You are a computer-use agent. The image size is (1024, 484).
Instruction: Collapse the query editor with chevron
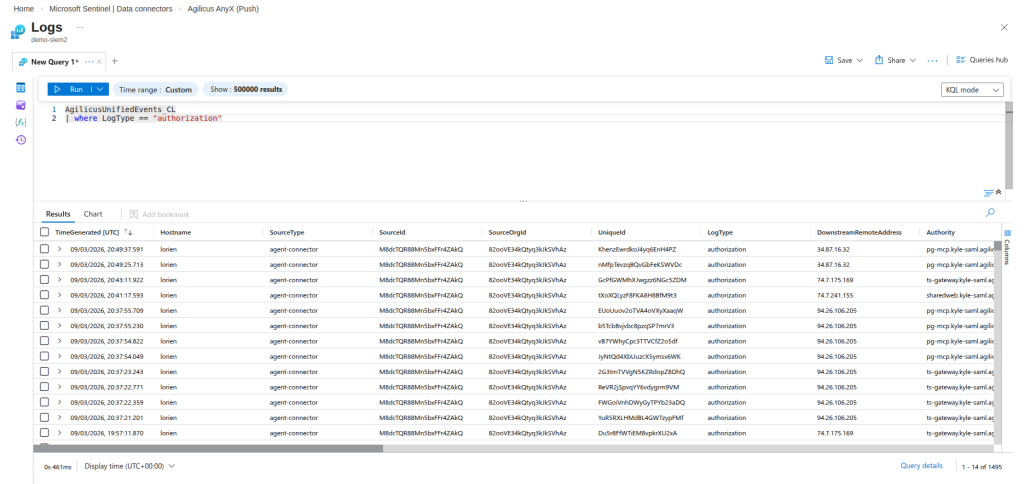998,192
